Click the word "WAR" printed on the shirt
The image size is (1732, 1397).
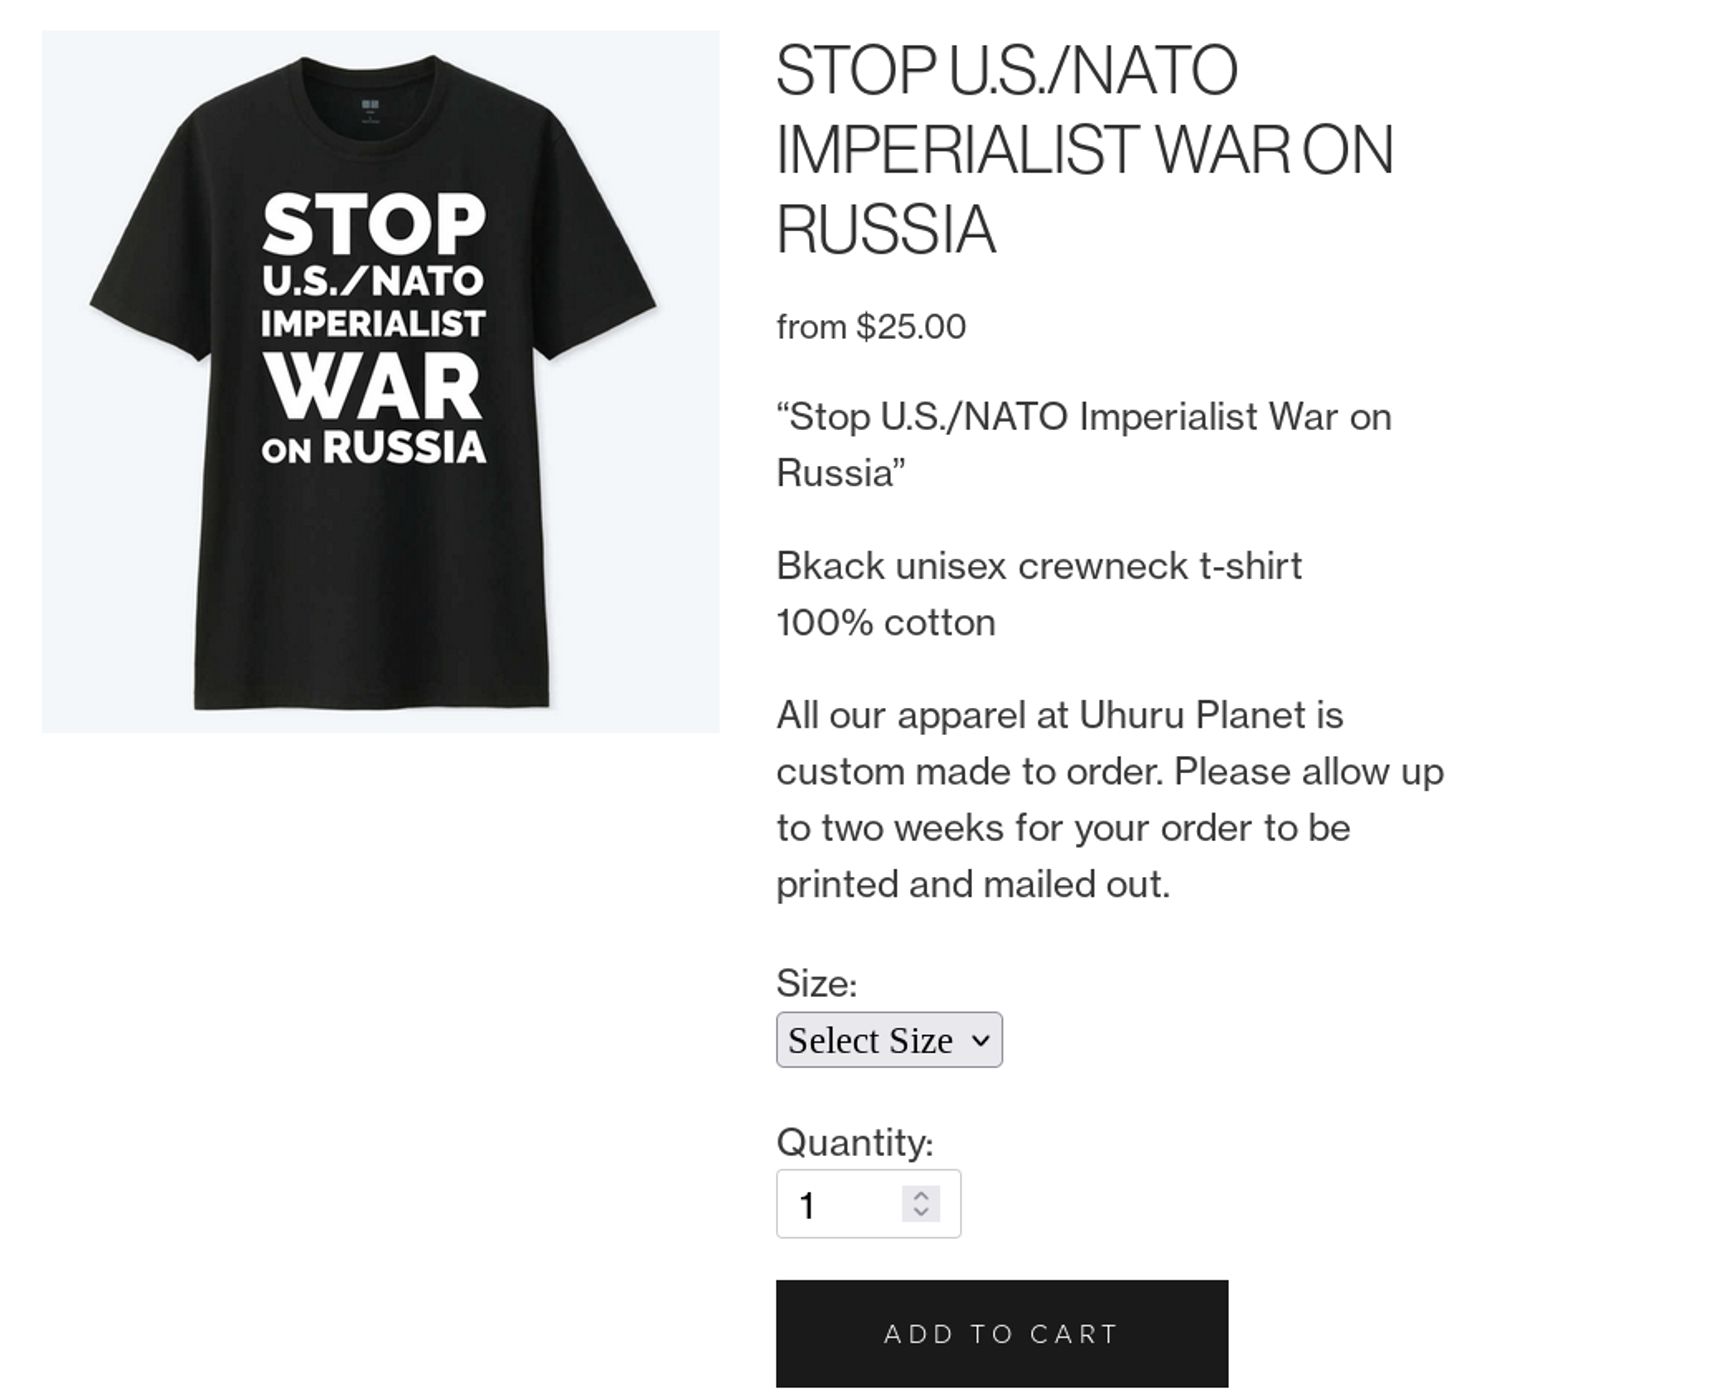coord(373,388)
